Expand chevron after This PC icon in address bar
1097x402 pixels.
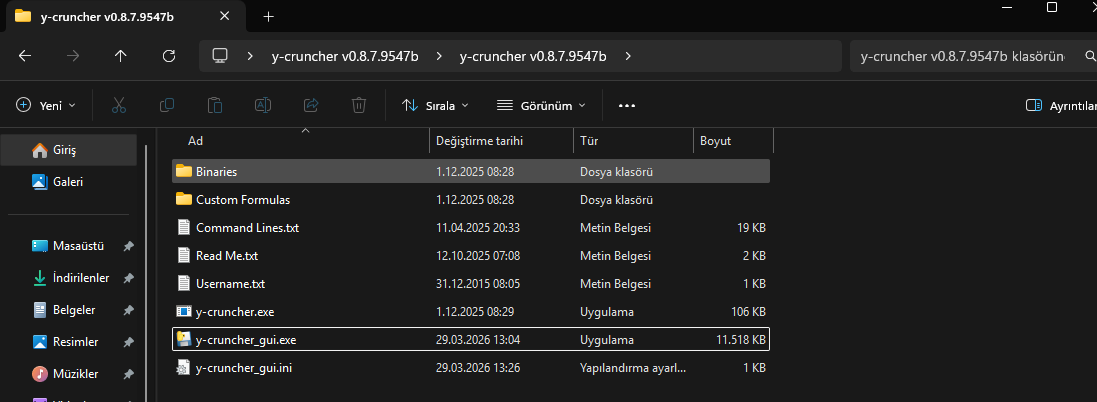click(250, 56)
